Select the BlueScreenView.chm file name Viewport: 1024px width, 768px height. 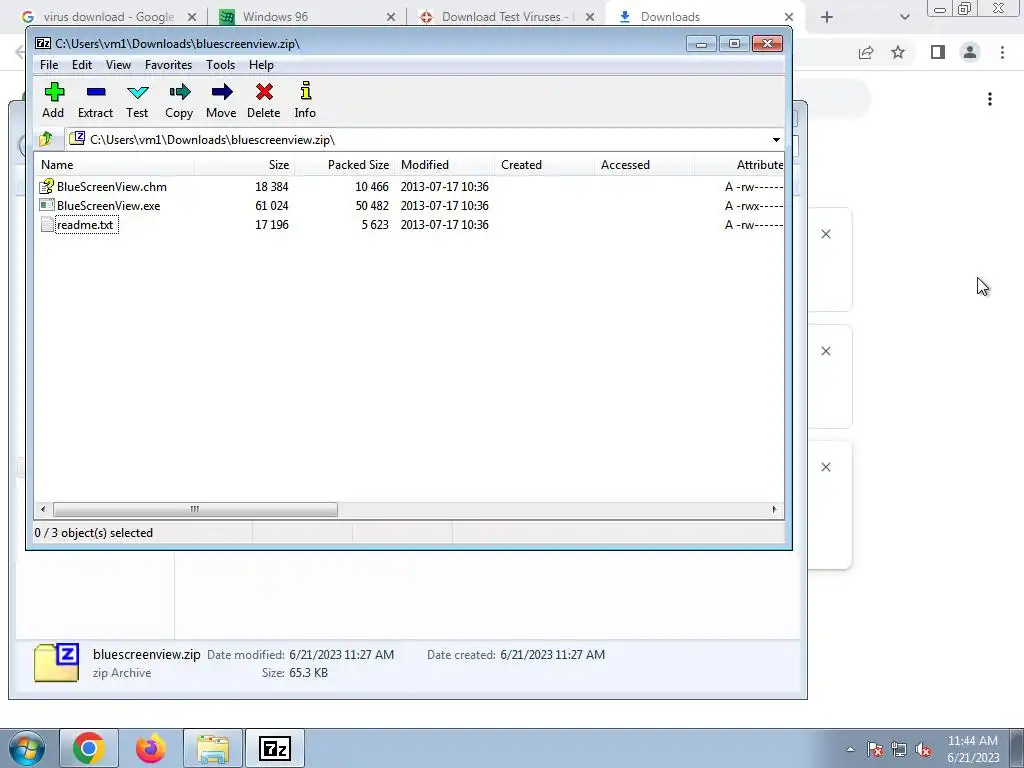(112, 187)
